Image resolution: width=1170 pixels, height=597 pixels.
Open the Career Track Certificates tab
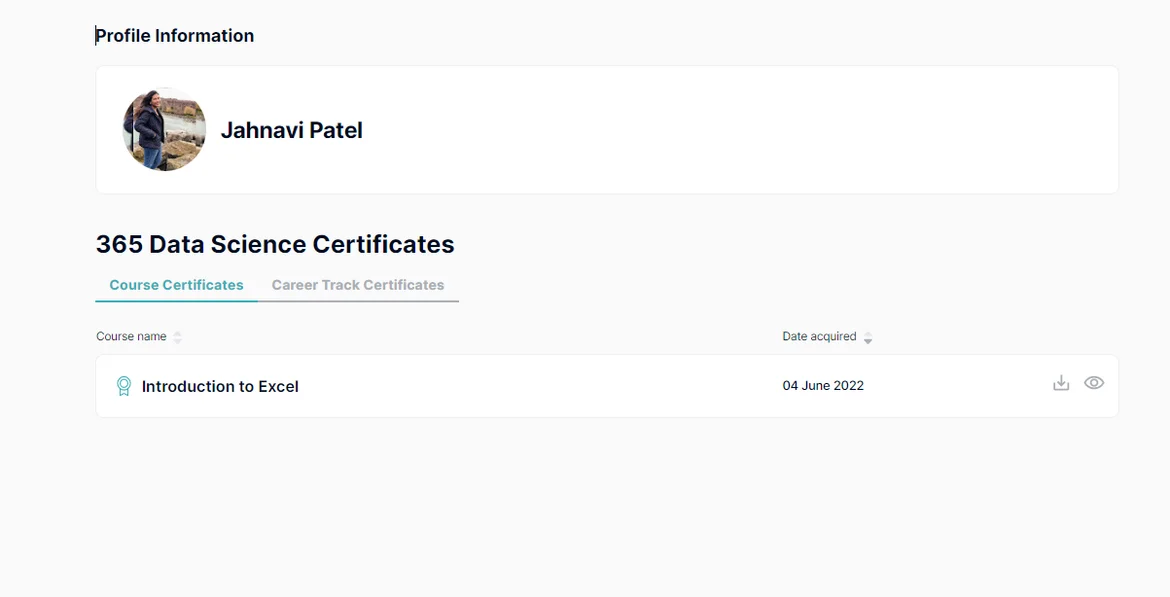pyautogui.click(x=358, y=285)
